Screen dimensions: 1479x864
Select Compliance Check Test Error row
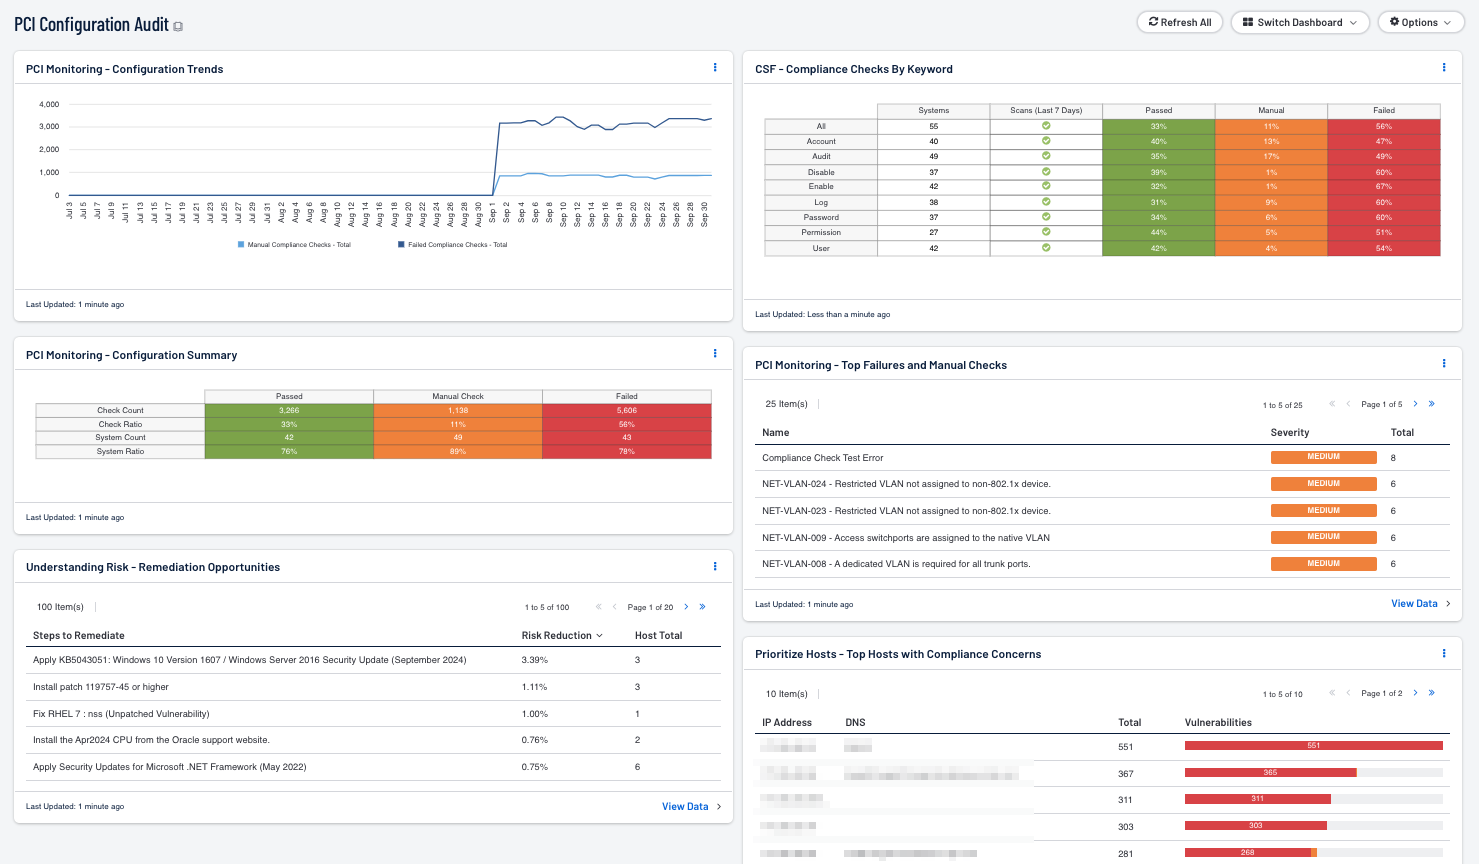tap(1102, 457)
